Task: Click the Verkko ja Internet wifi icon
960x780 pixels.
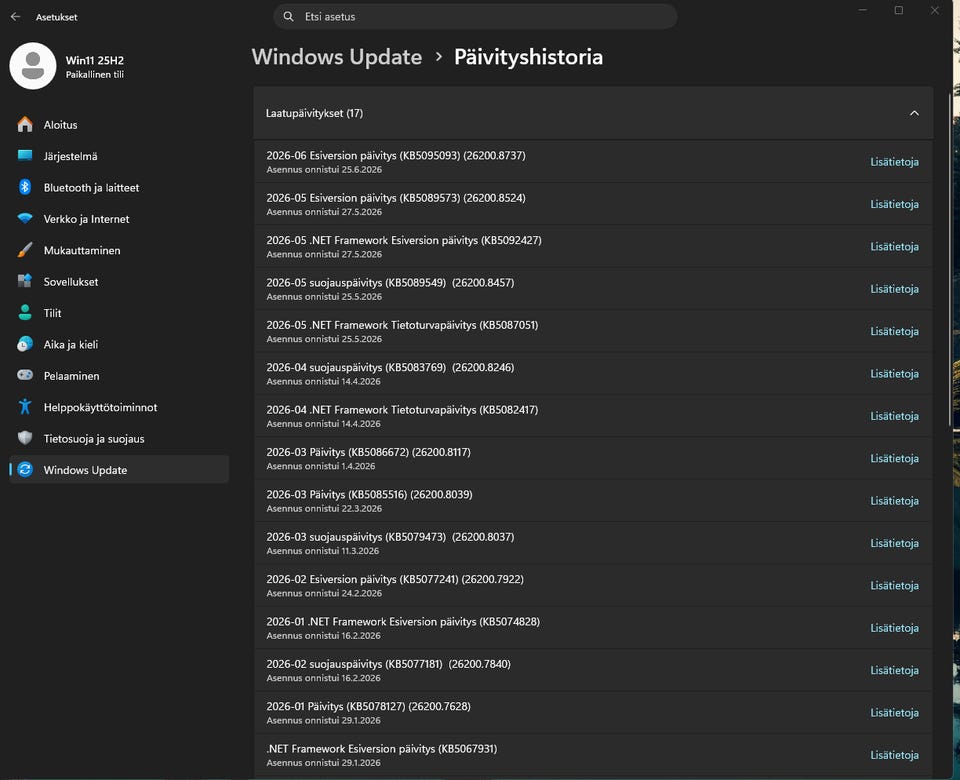Action: (25, 219)
